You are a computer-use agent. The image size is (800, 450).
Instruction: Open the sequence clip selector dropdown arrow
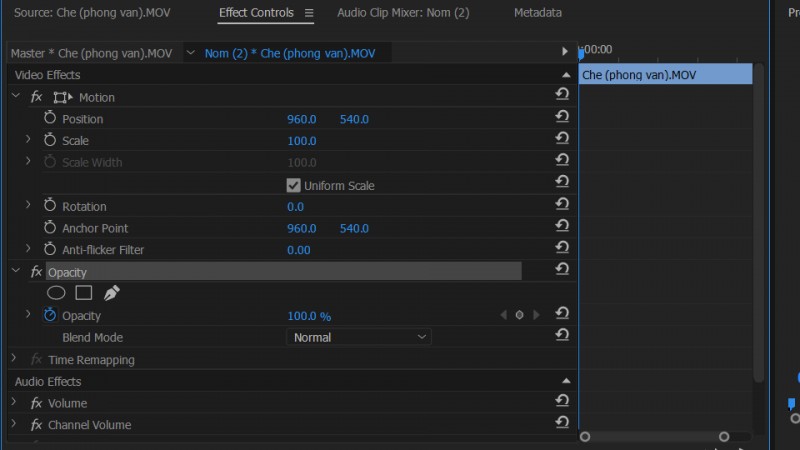point(190,53)
